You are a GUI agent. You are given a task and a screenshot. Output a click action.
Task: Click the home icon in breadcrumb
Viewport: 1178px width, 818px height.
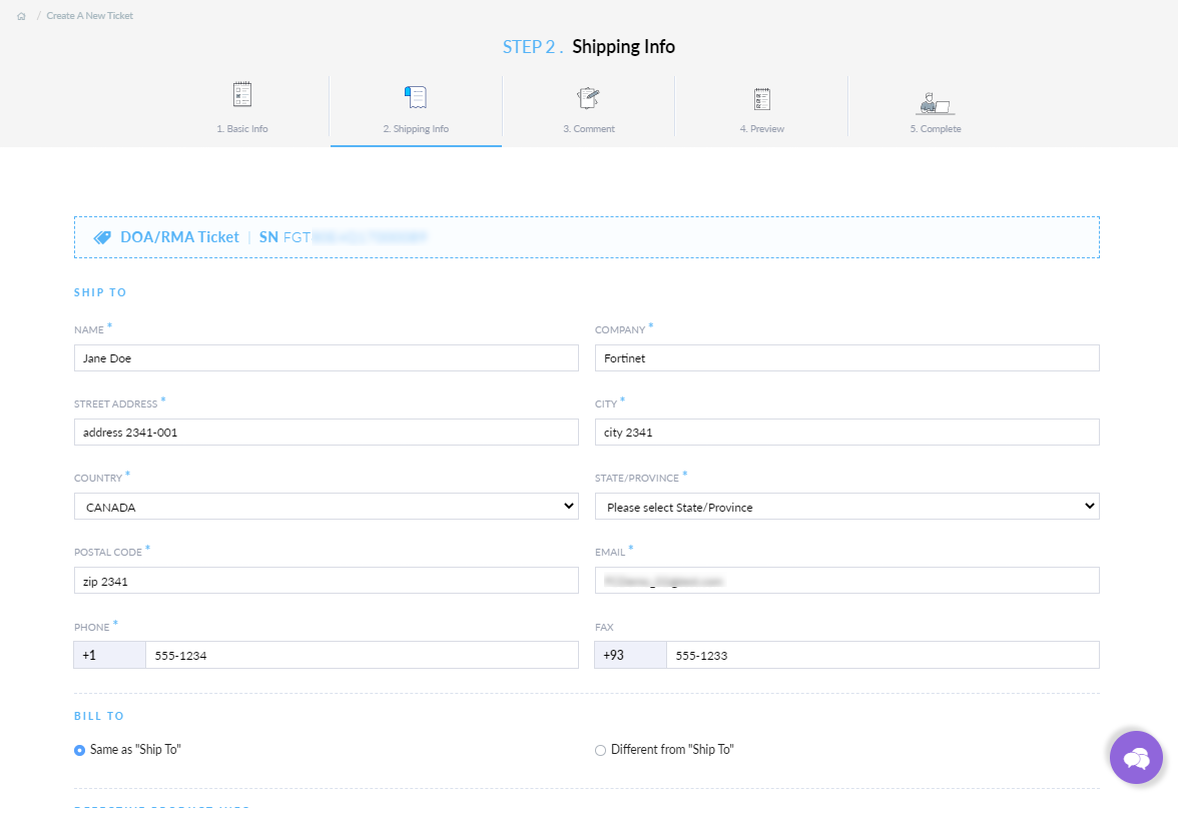pos(21,16)
